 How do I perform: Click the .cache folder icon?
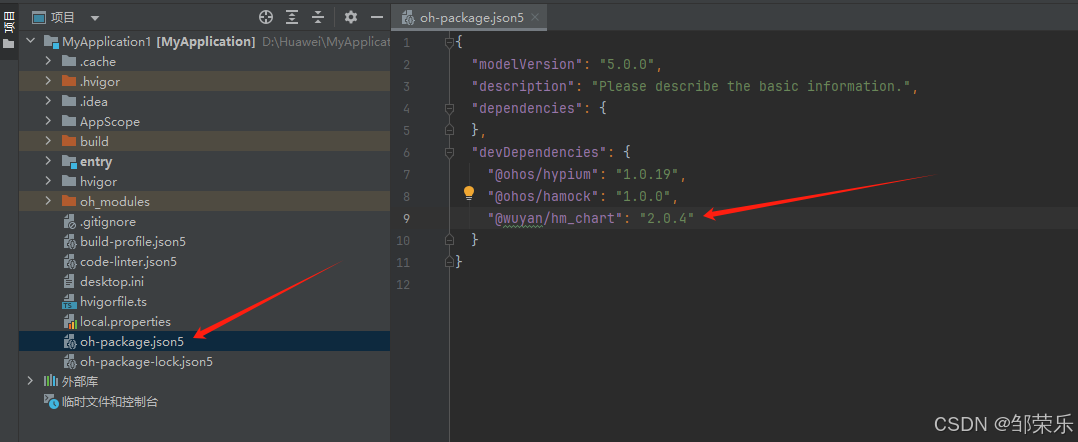(x=69, y=61)
